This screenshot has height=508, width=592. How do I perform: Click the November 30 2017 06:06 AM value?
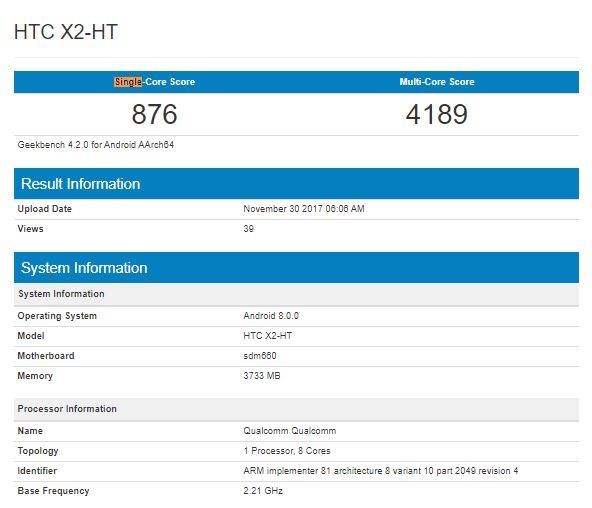click(x=304, y=209)
